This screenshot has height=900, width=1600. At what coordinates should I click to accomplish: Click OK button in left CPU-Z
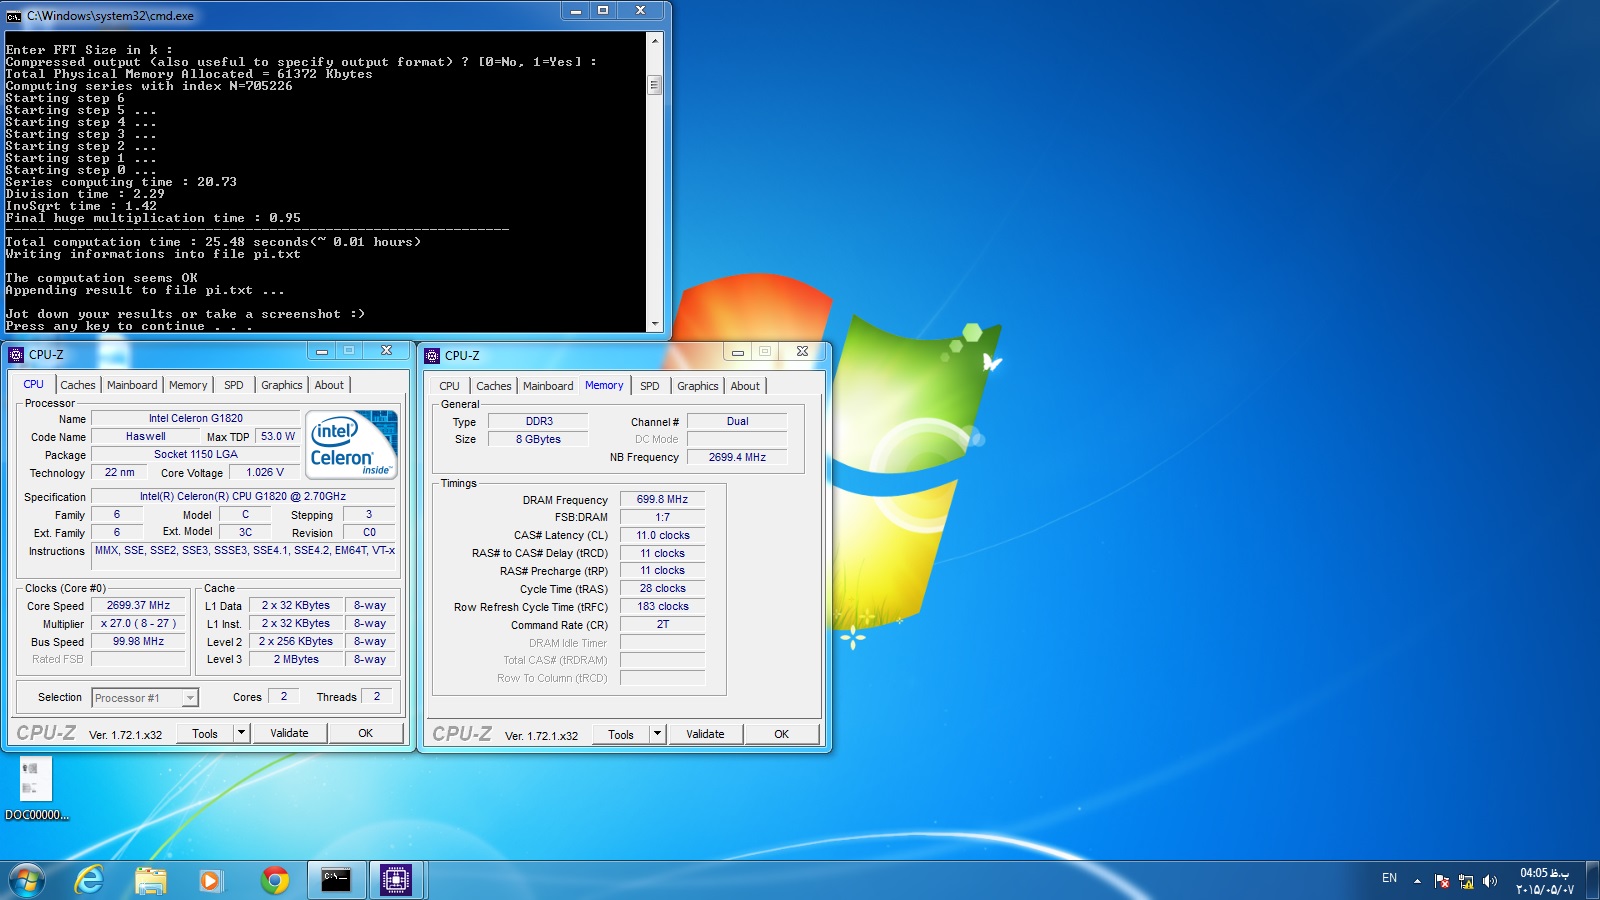366,733
